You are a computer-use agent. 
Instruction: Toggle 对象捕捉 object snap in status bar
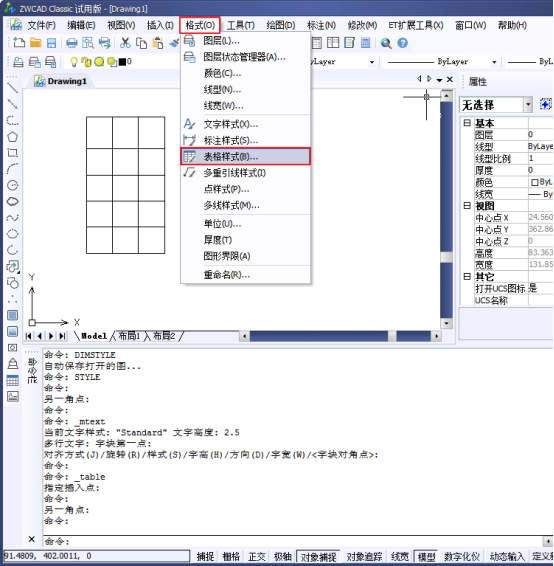point(318,556)
